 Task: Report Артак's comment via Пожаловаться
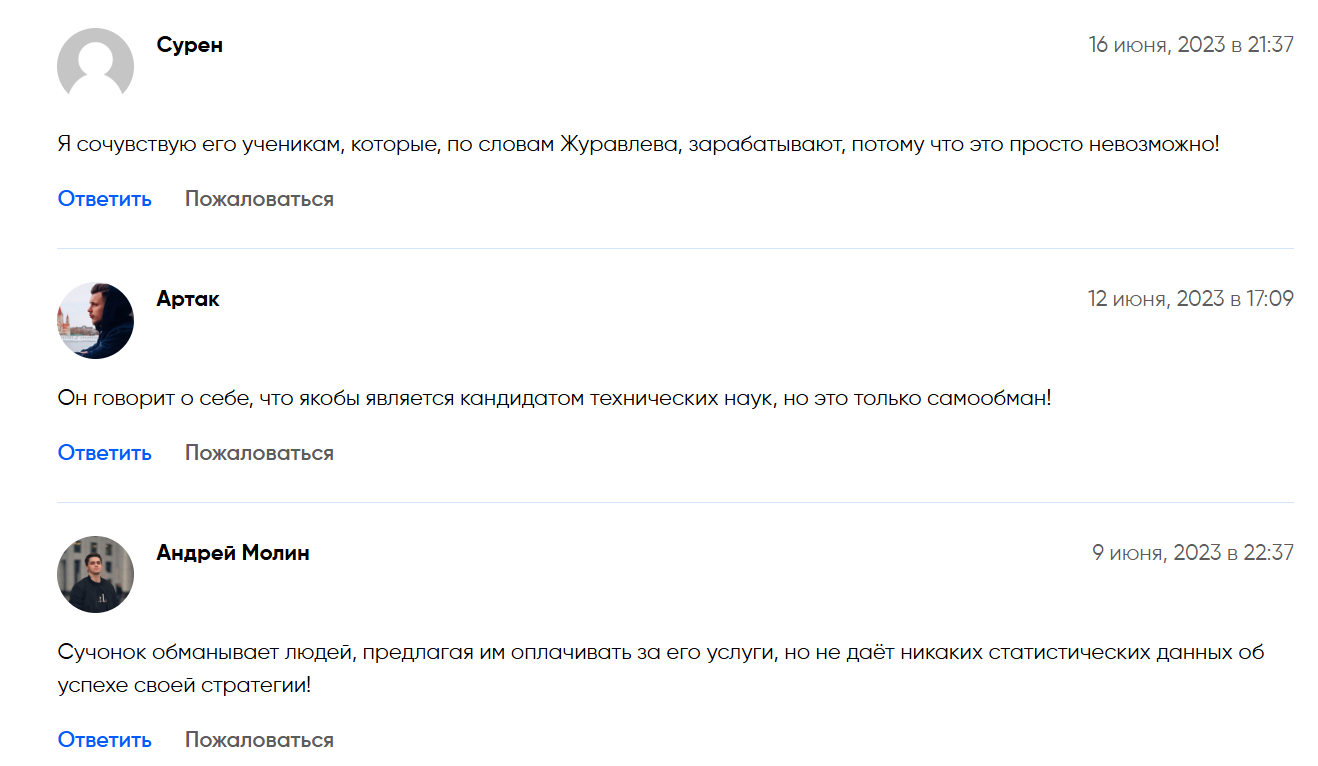(259, 453)
